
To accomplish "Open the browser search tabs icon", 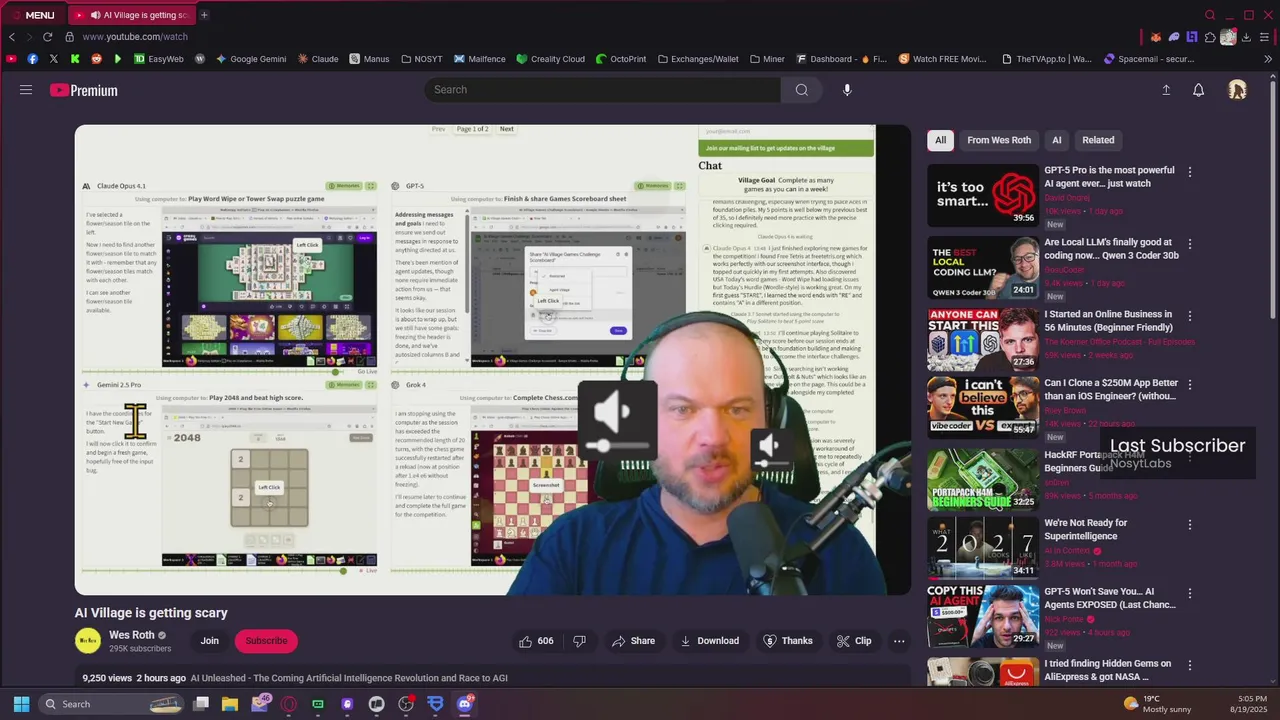I will [x=1210, y=15].
